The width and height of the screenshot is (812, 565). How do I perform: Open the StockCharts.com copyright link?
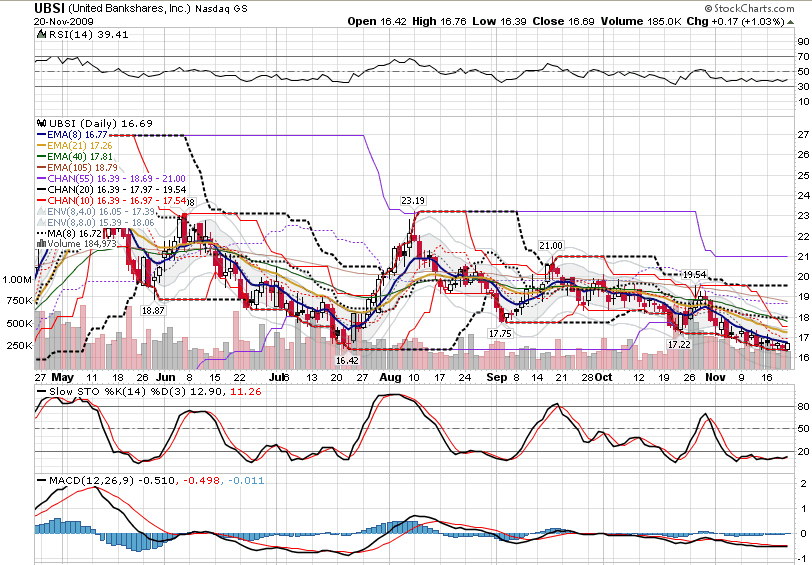point(749,8)
